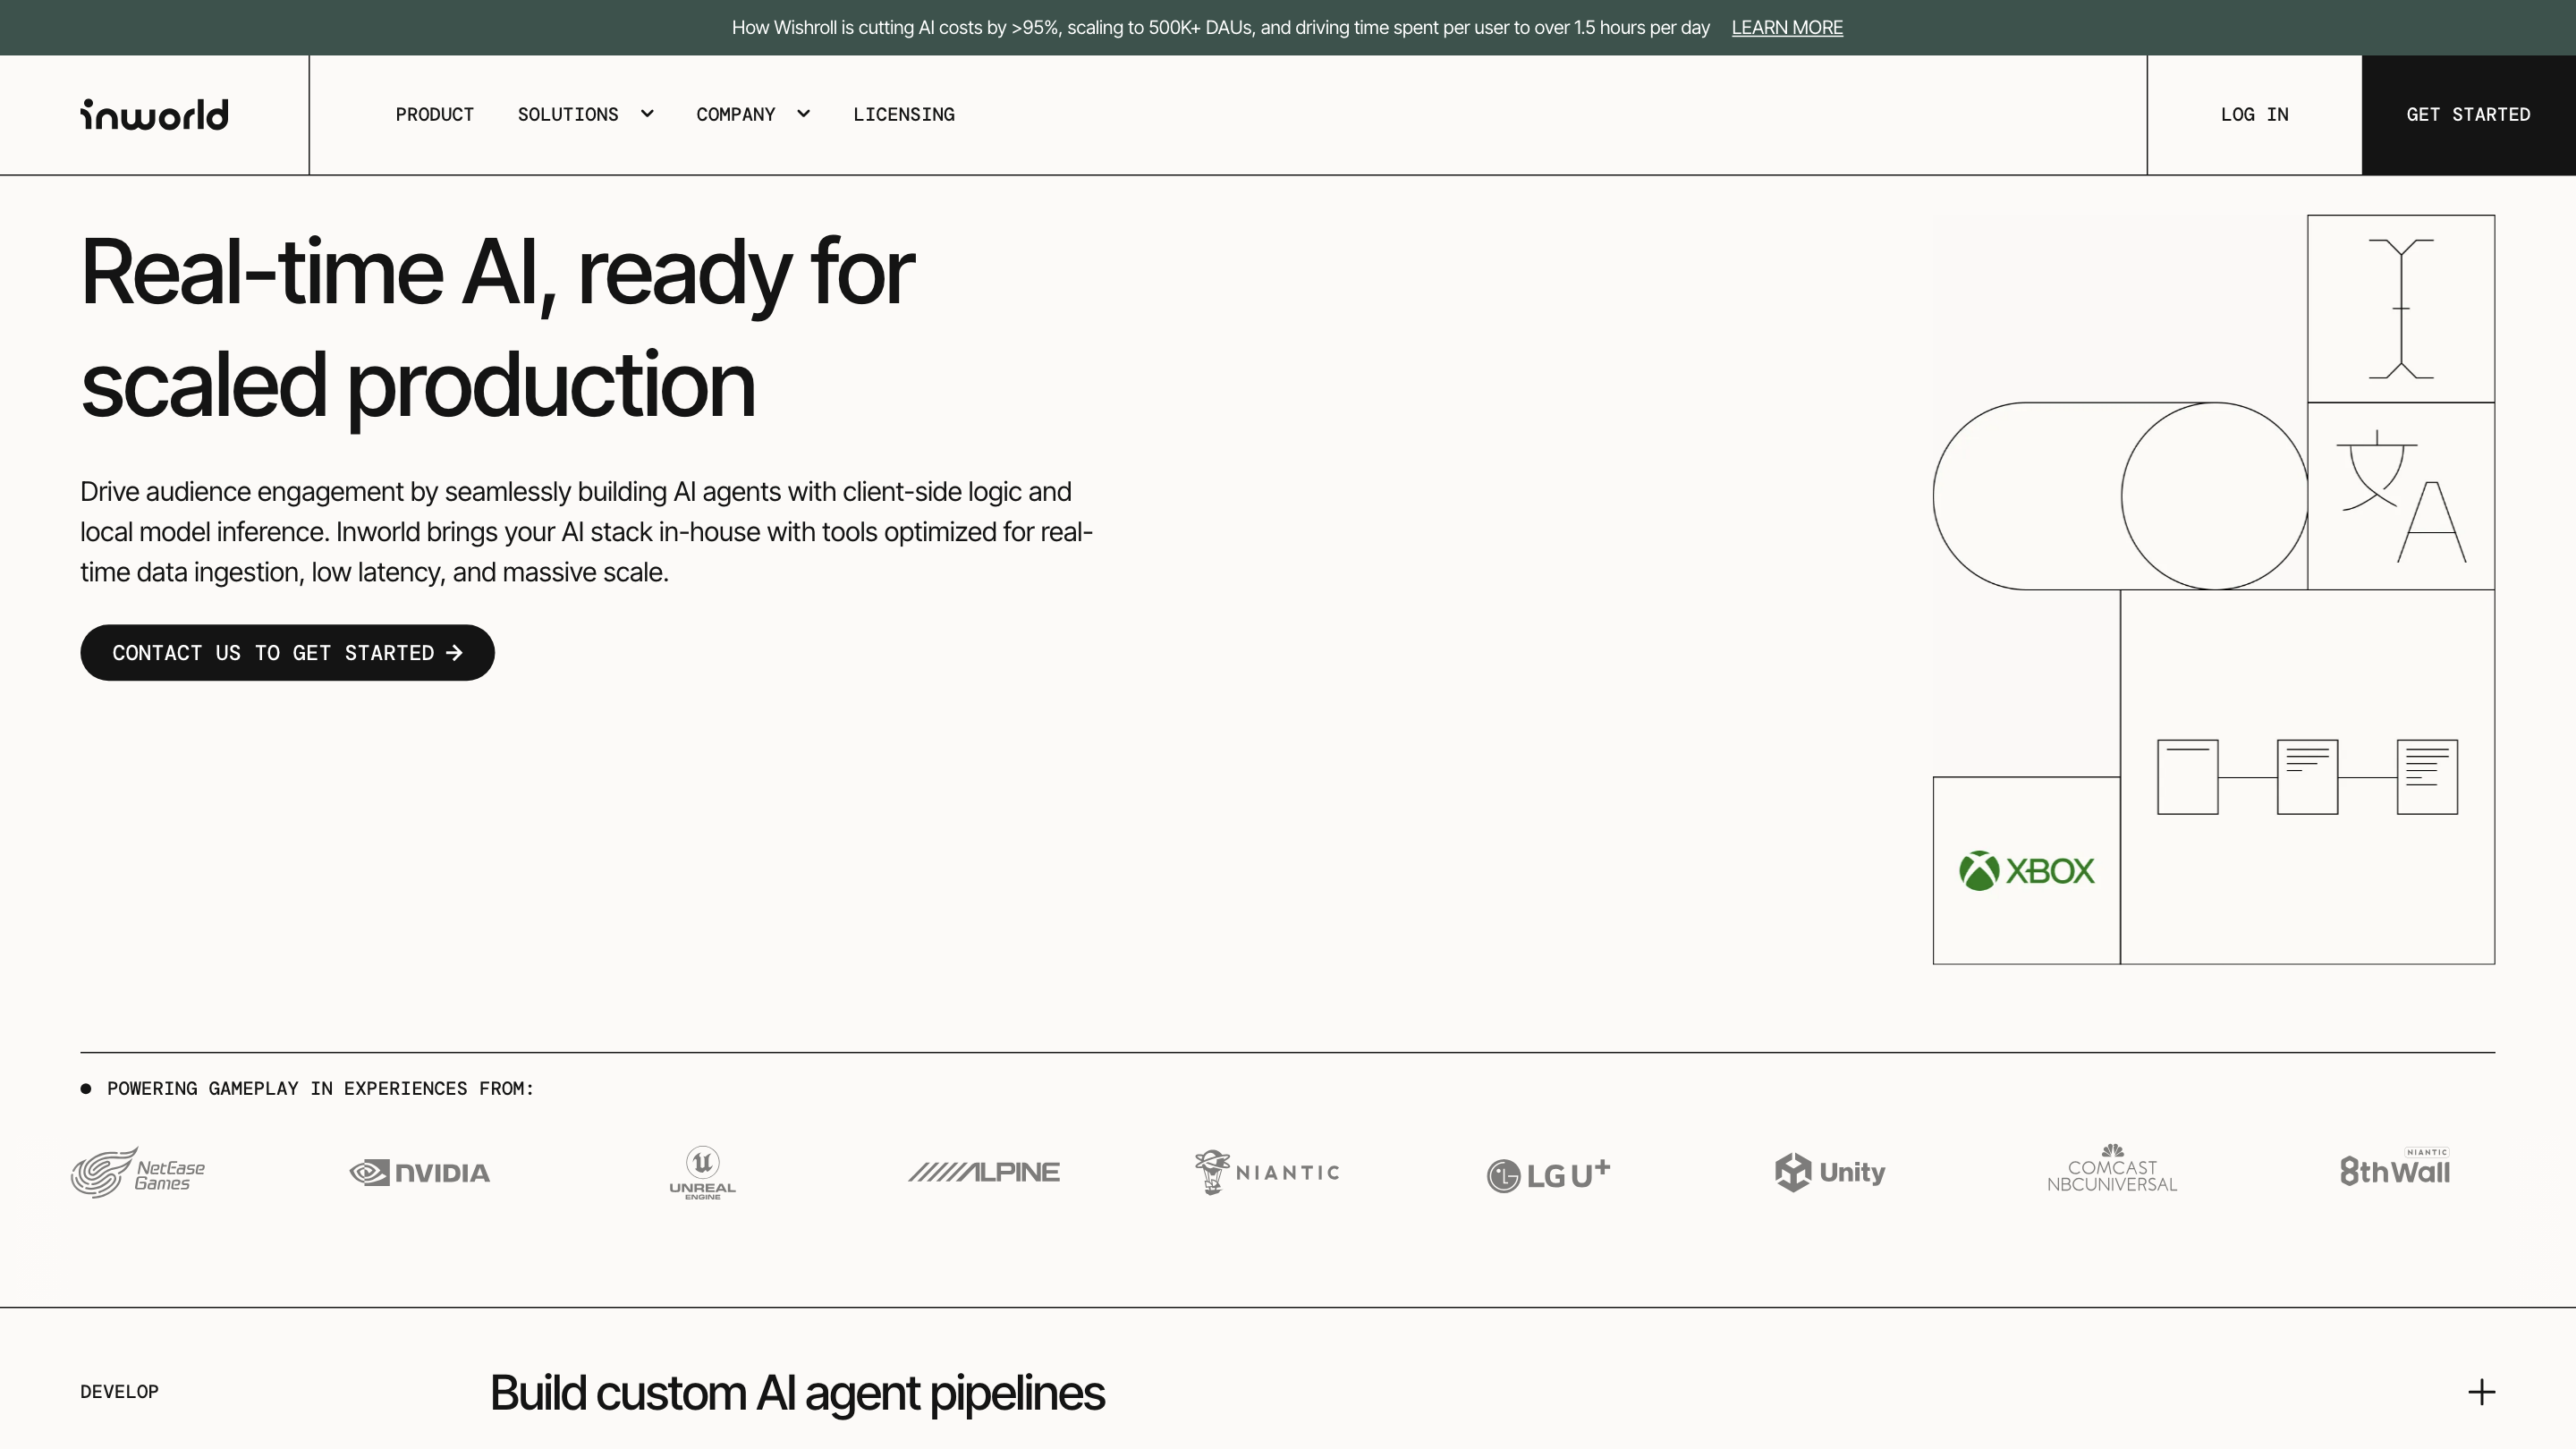Click the NetEase Games logo

[138, 1172]
